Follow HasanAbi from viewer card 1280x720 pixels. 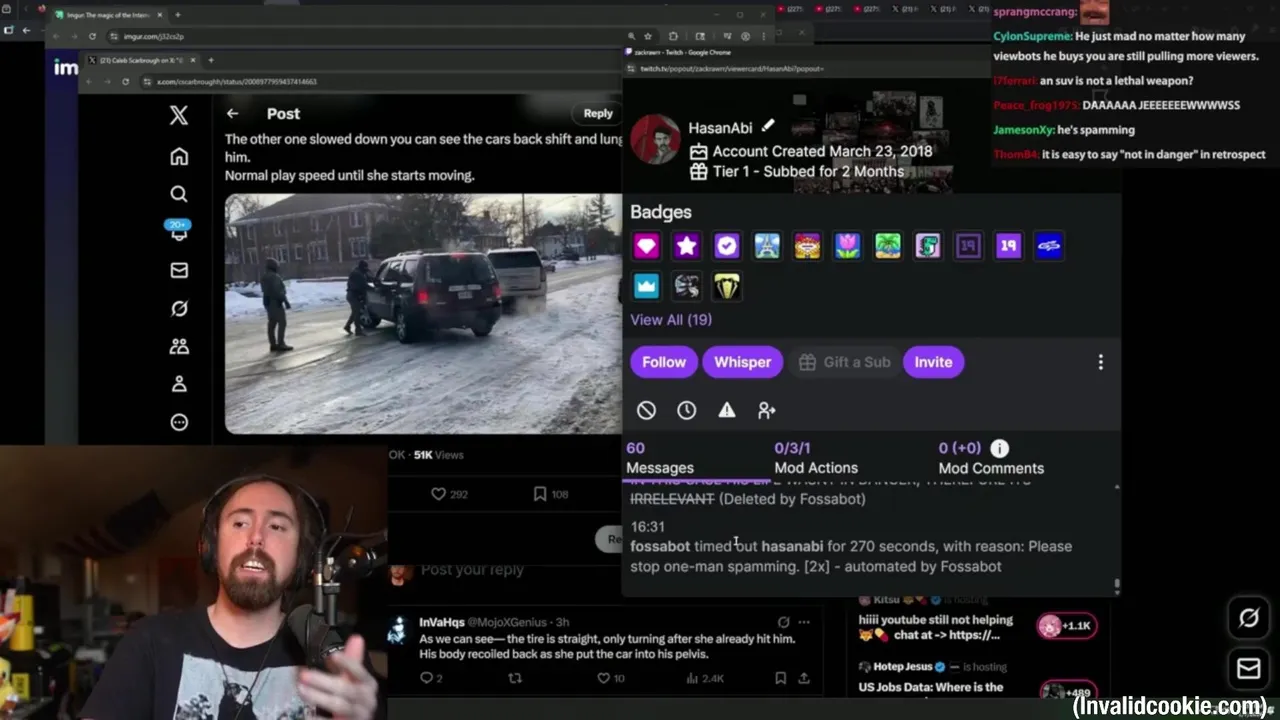click(664, 362)
